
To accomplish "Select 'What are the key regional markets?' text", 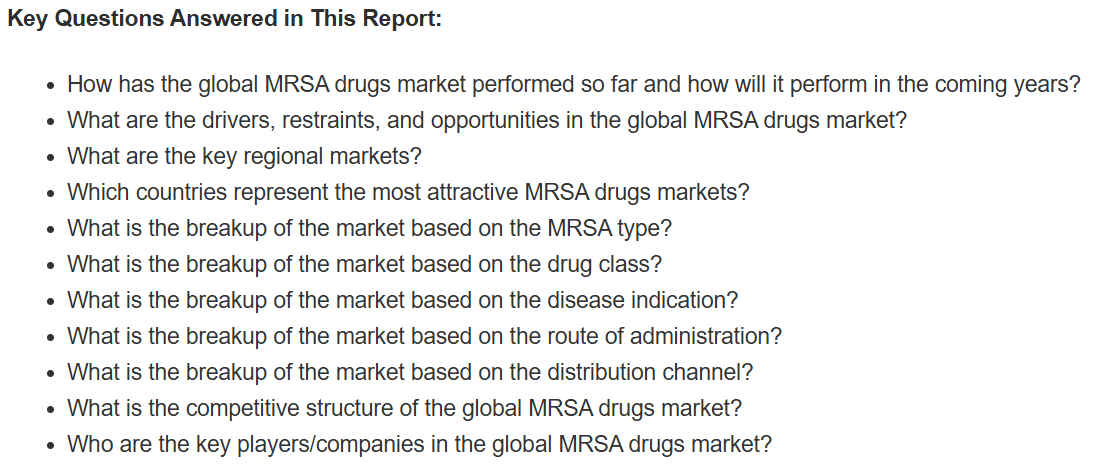I will 245,156.
